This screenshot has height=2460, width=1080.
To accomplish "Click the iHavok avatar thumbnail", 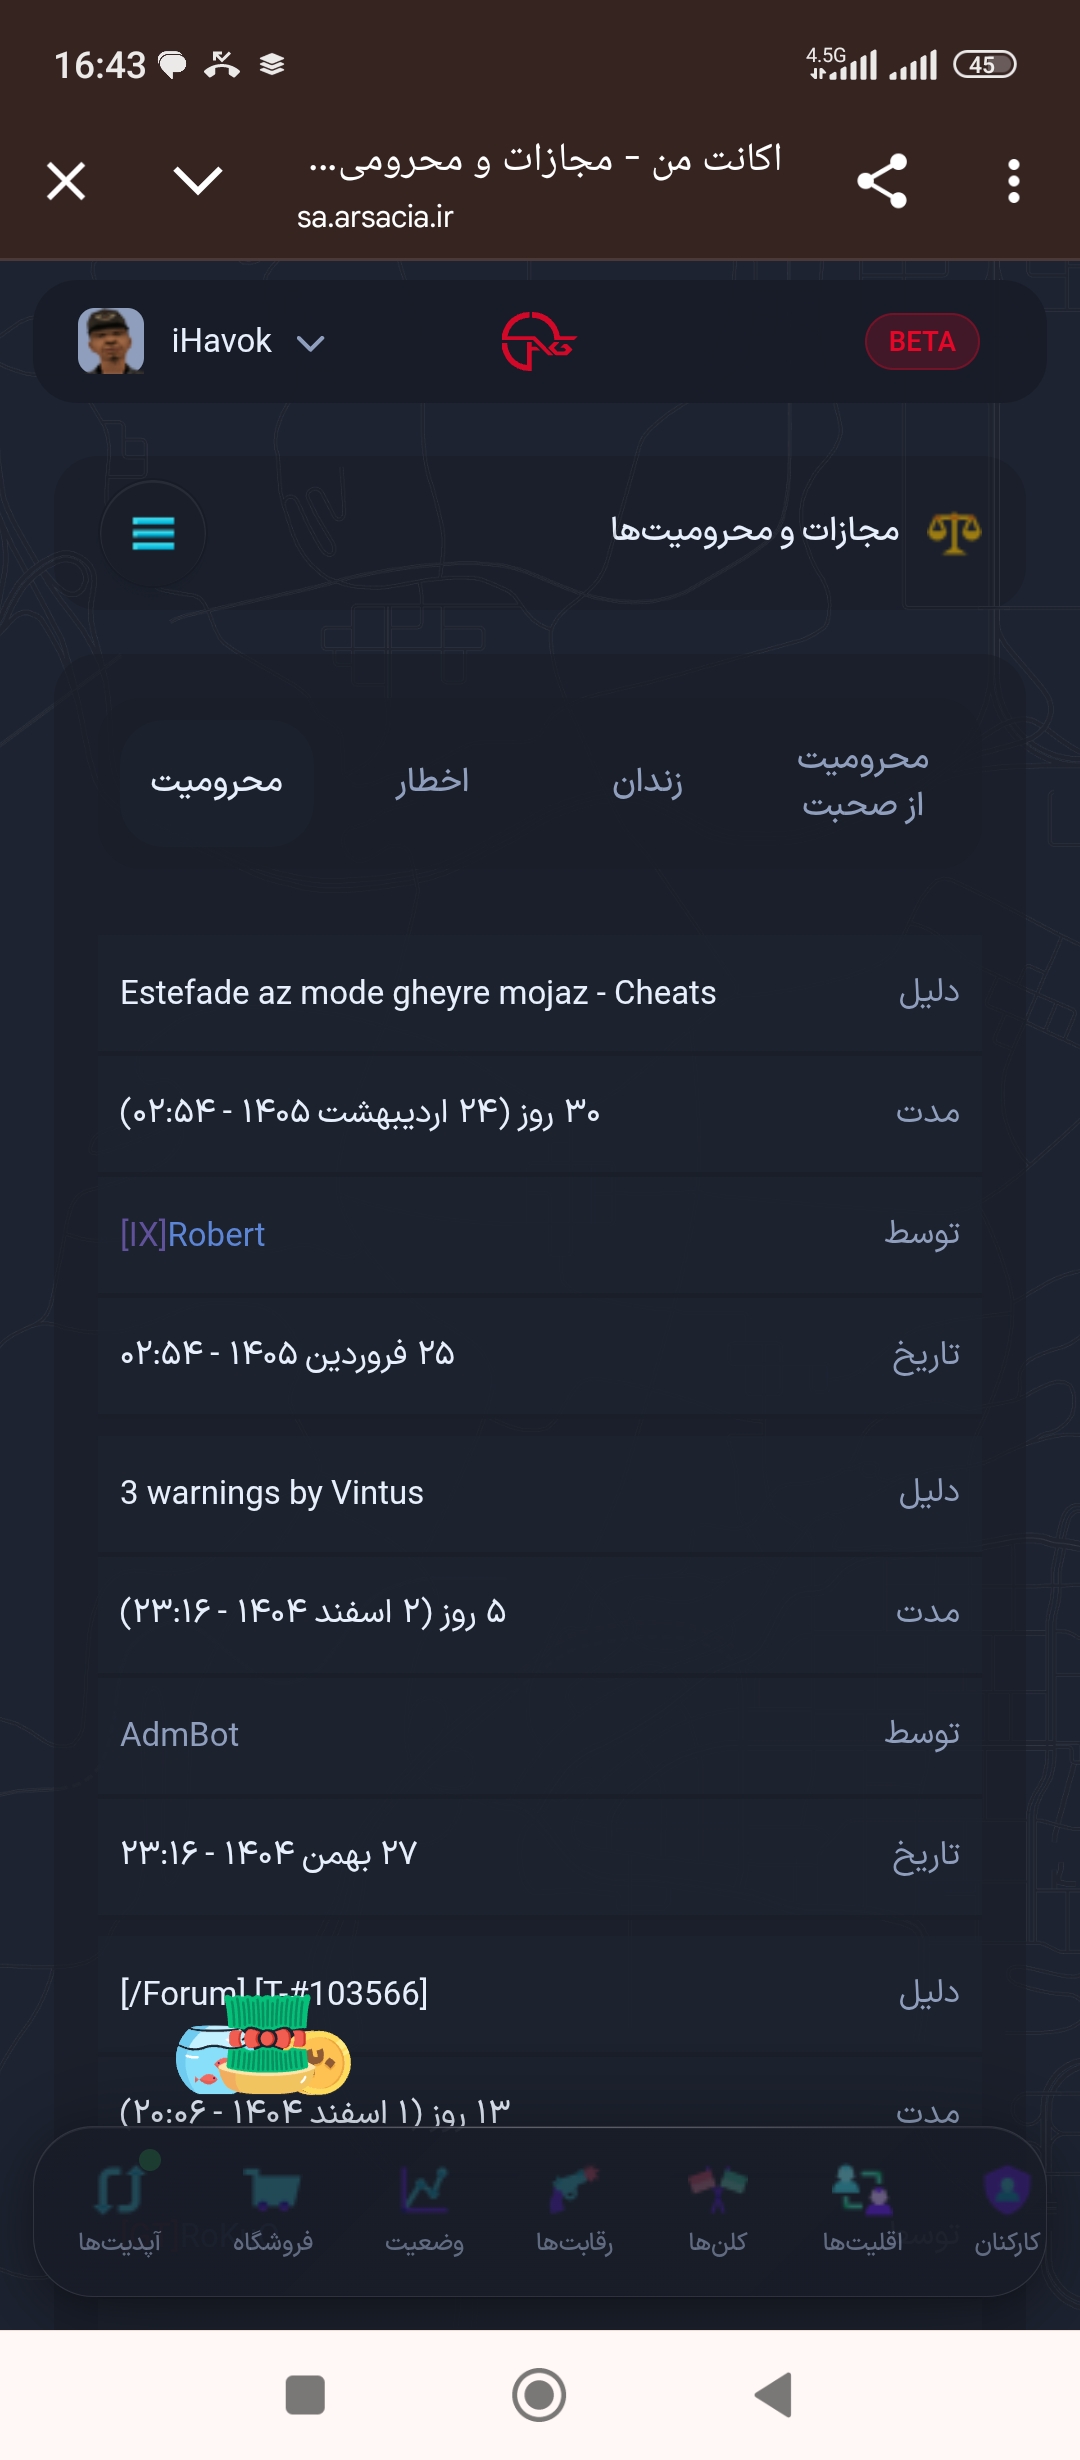I will click(111, 341).
